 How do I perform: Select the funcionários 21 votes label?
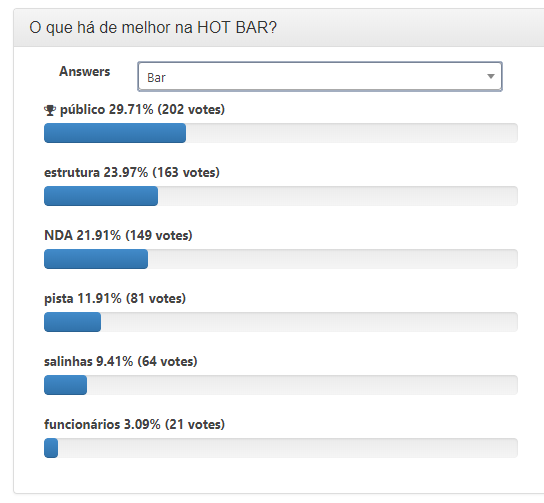(134, 425)
